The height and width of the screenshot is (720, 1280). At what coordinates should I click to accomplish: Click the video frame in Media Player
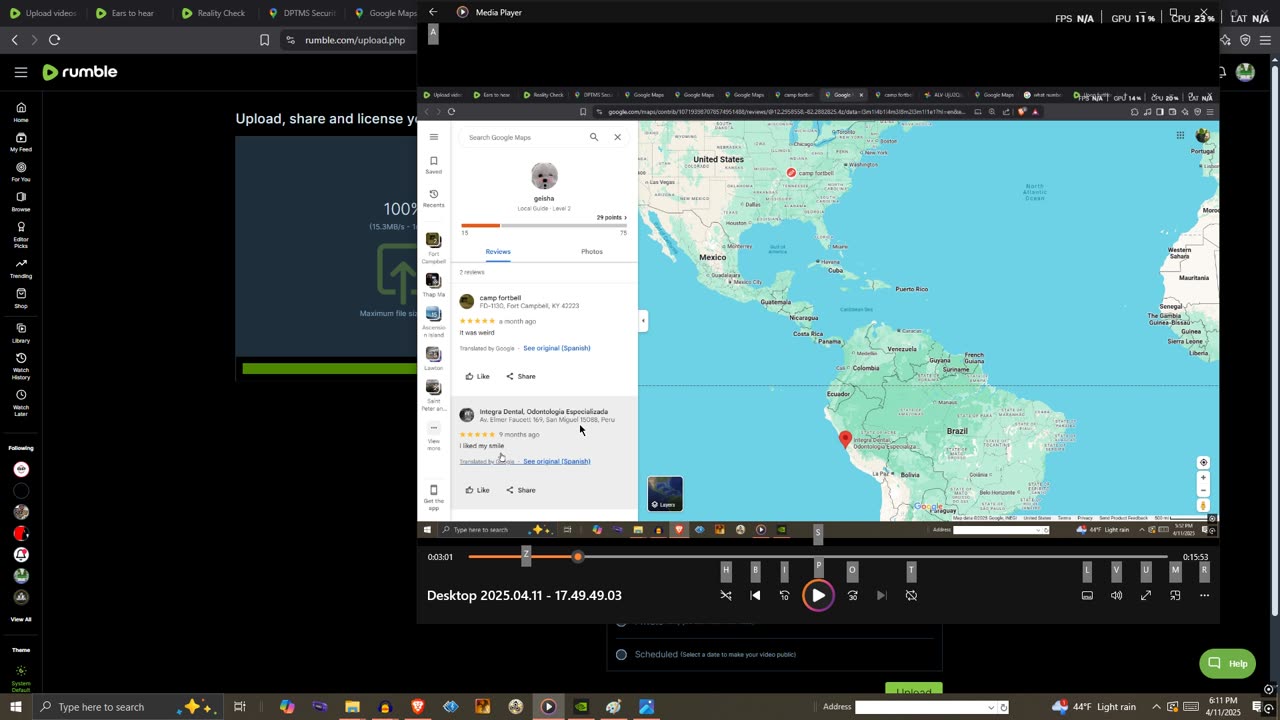click(x=818, y=312)
